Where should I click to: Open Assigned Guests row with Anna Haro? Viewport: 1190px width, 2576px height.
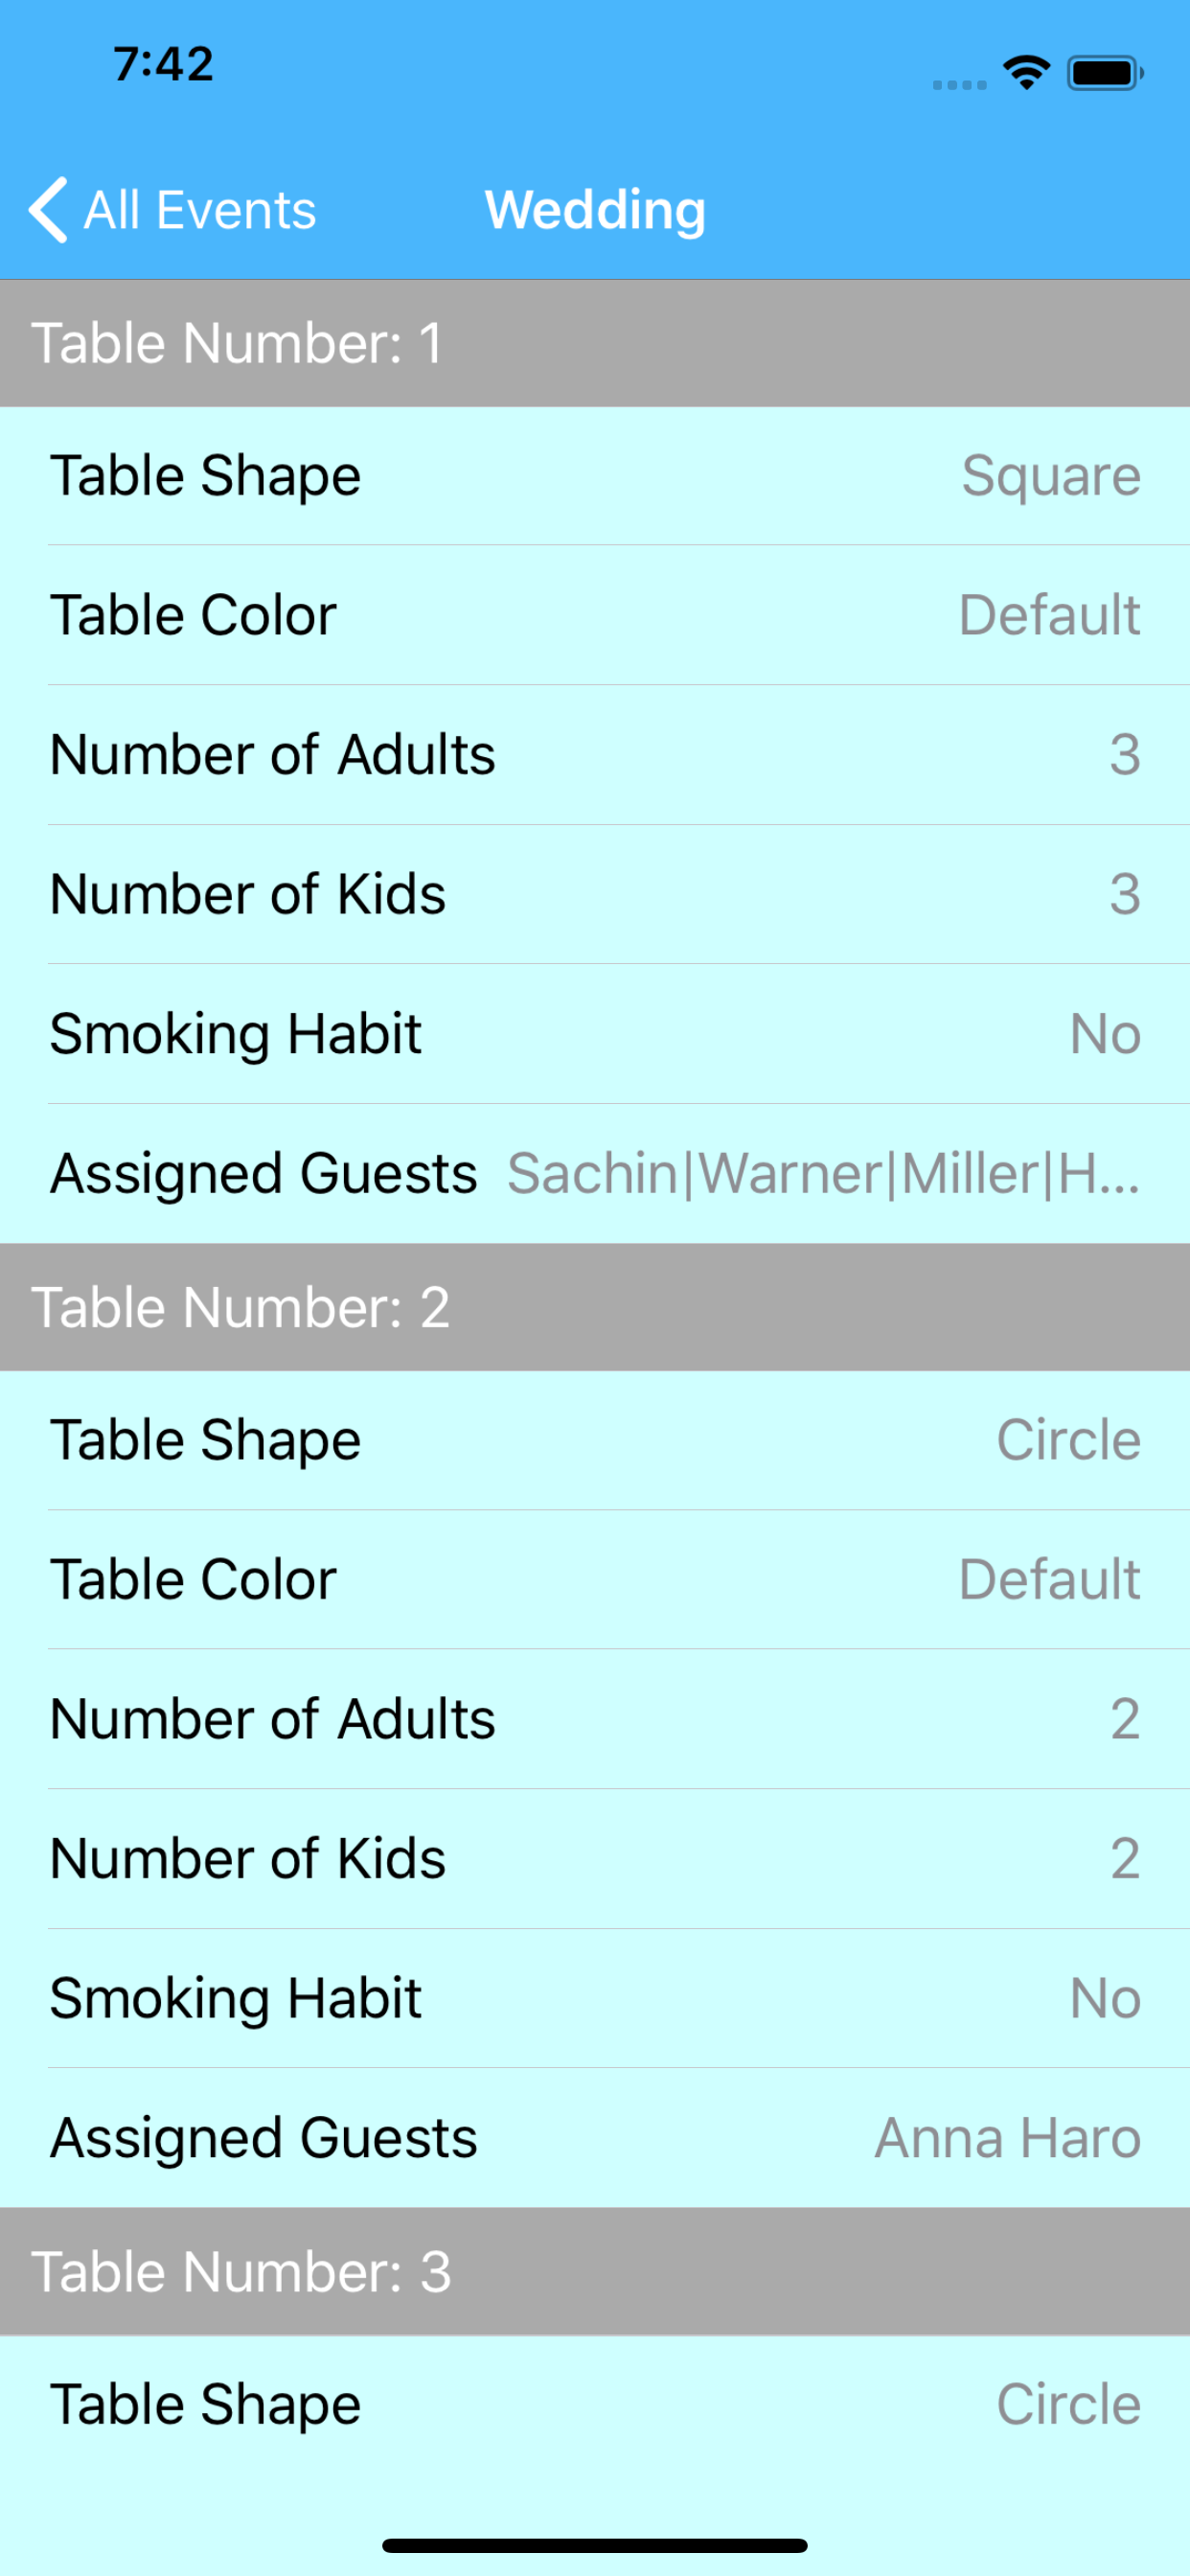point(595,2139)
